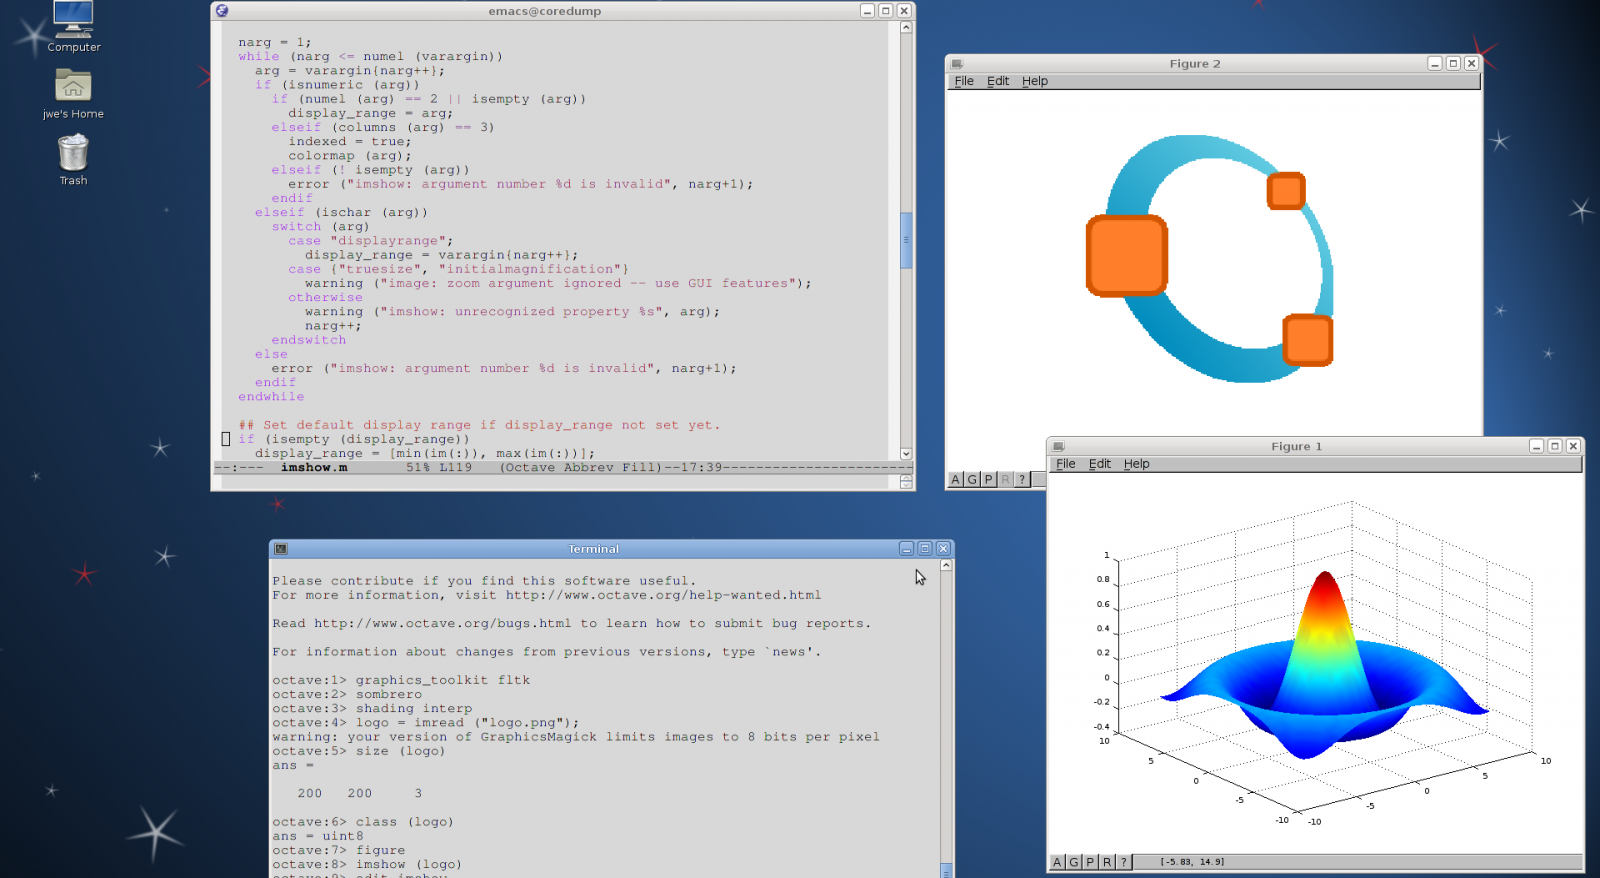1600x878 pixels.
Task: Open the File menu in Figure 1
Action: coord(1066,464)
